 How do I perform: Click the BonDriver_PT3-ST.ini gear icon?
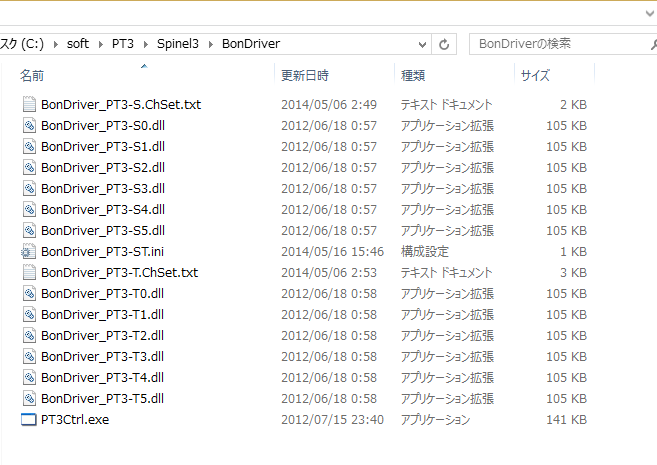click(28, 251)
